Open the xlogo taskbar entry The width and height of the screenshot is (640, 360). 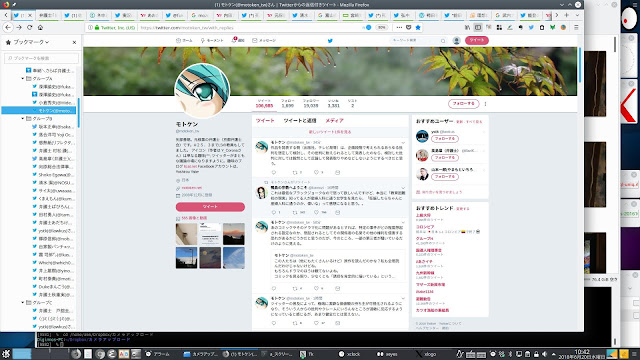426,354
